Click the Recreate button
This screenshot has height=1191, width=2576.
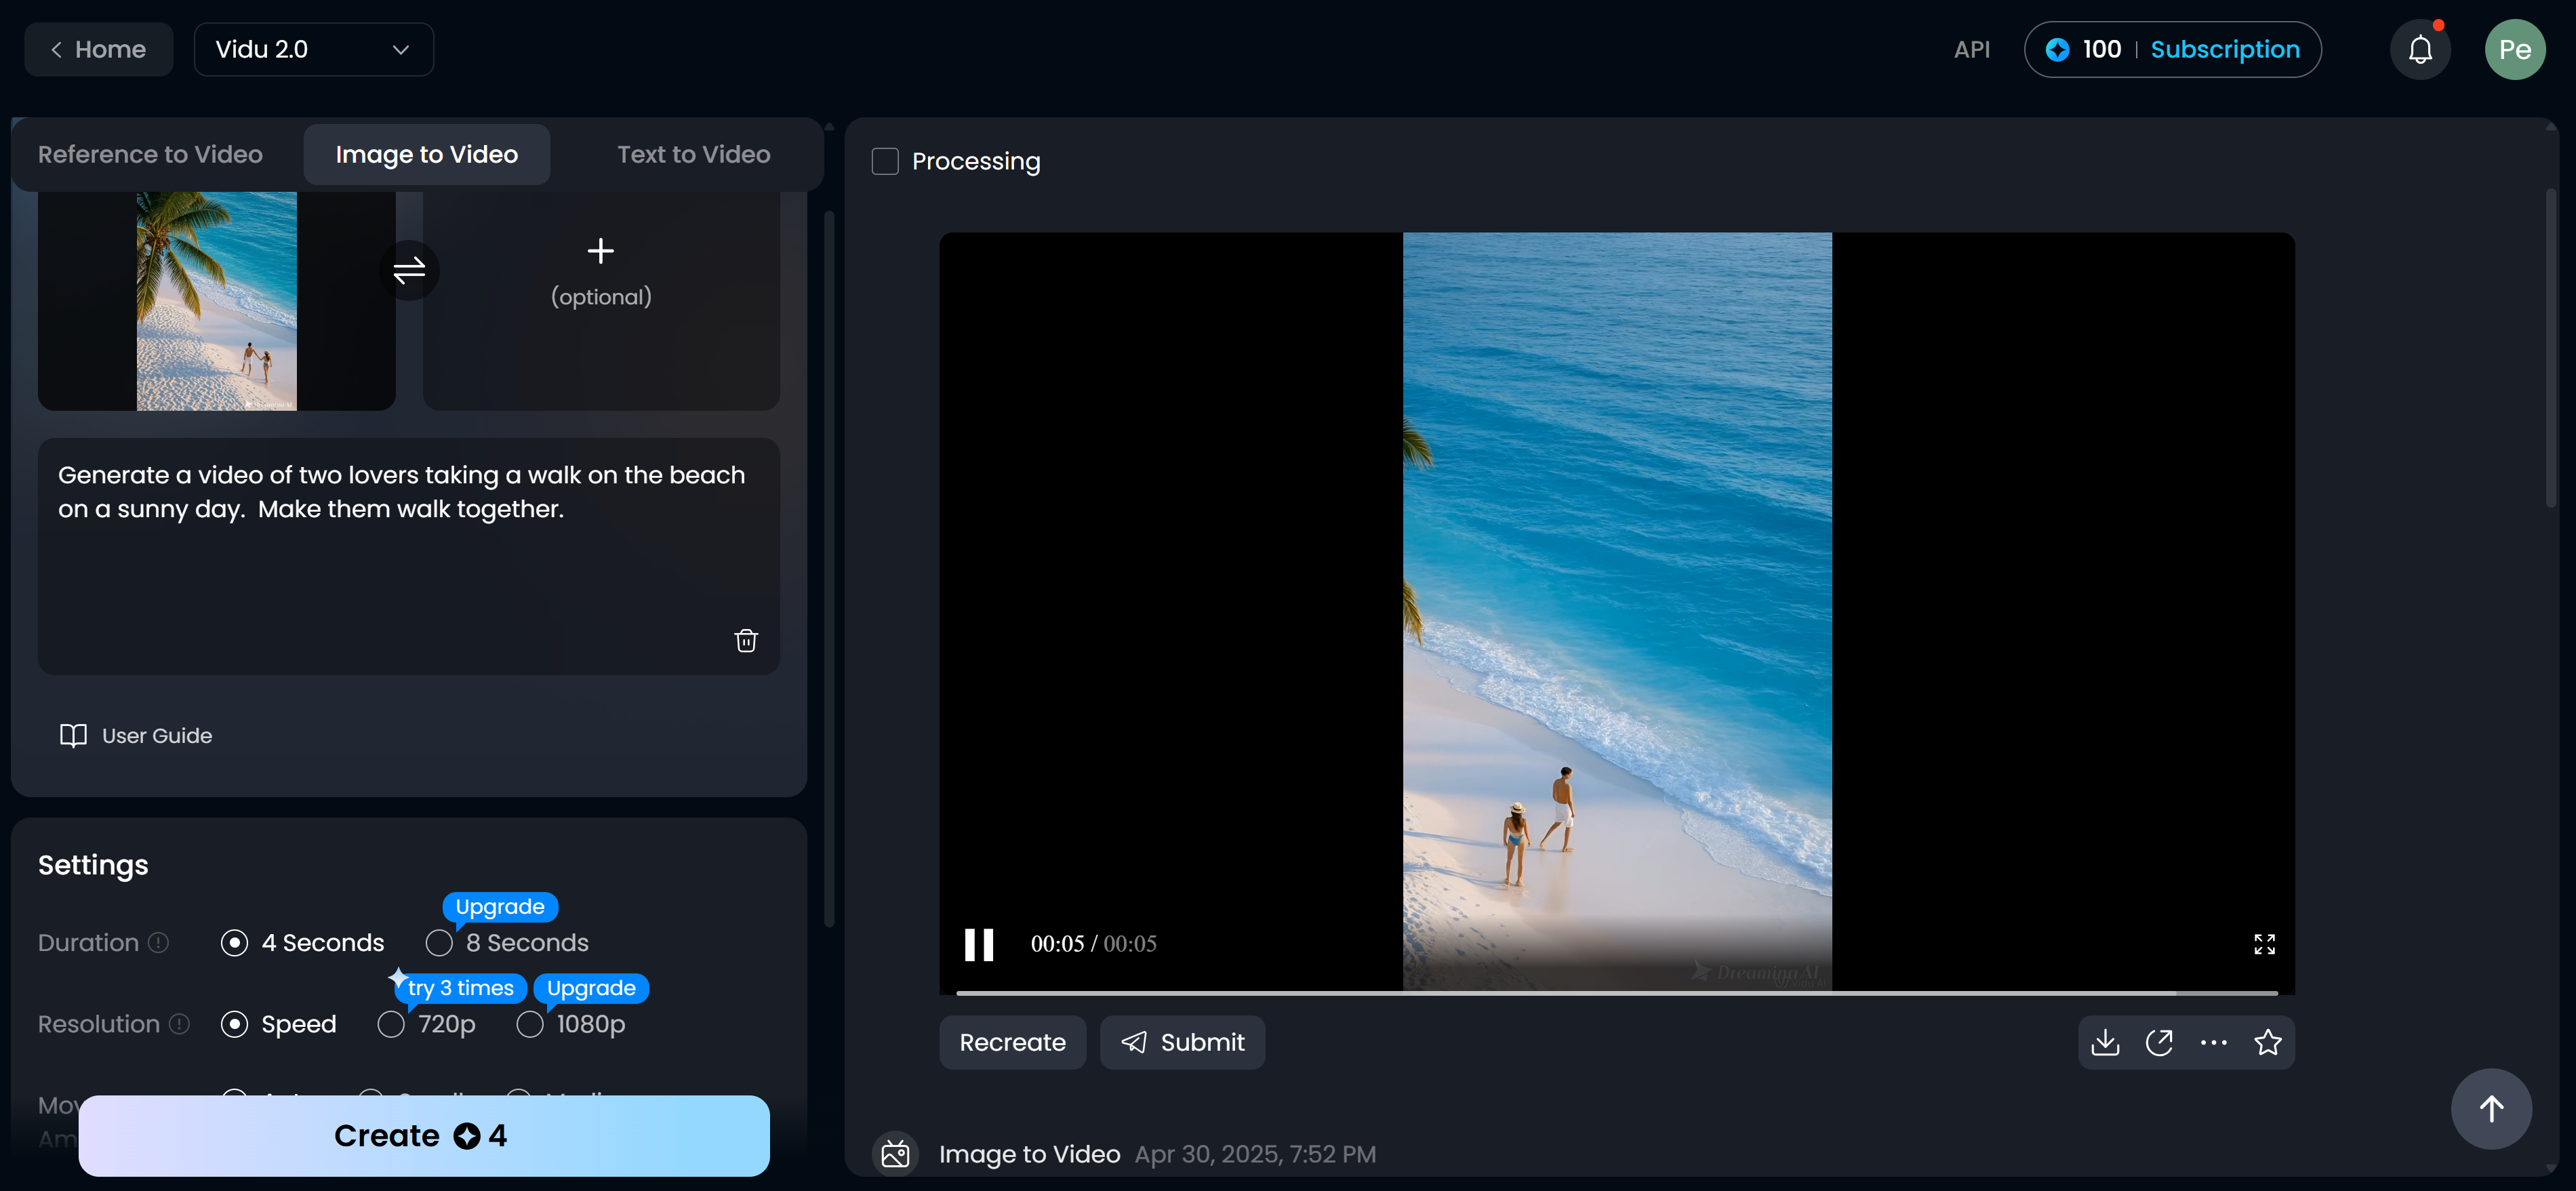tap(1011, 1042)
